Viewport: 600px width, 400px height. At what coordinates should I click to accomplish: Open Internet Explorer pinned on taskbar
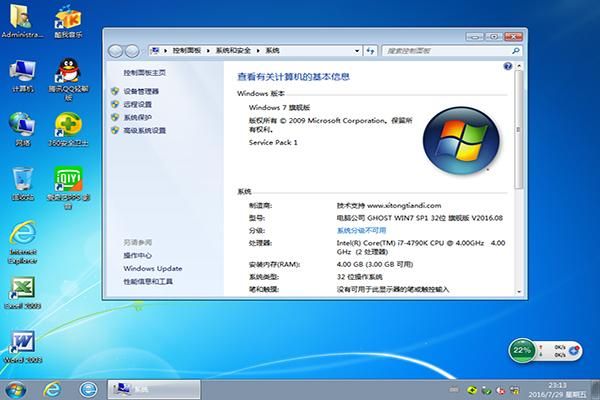[52, 390]
